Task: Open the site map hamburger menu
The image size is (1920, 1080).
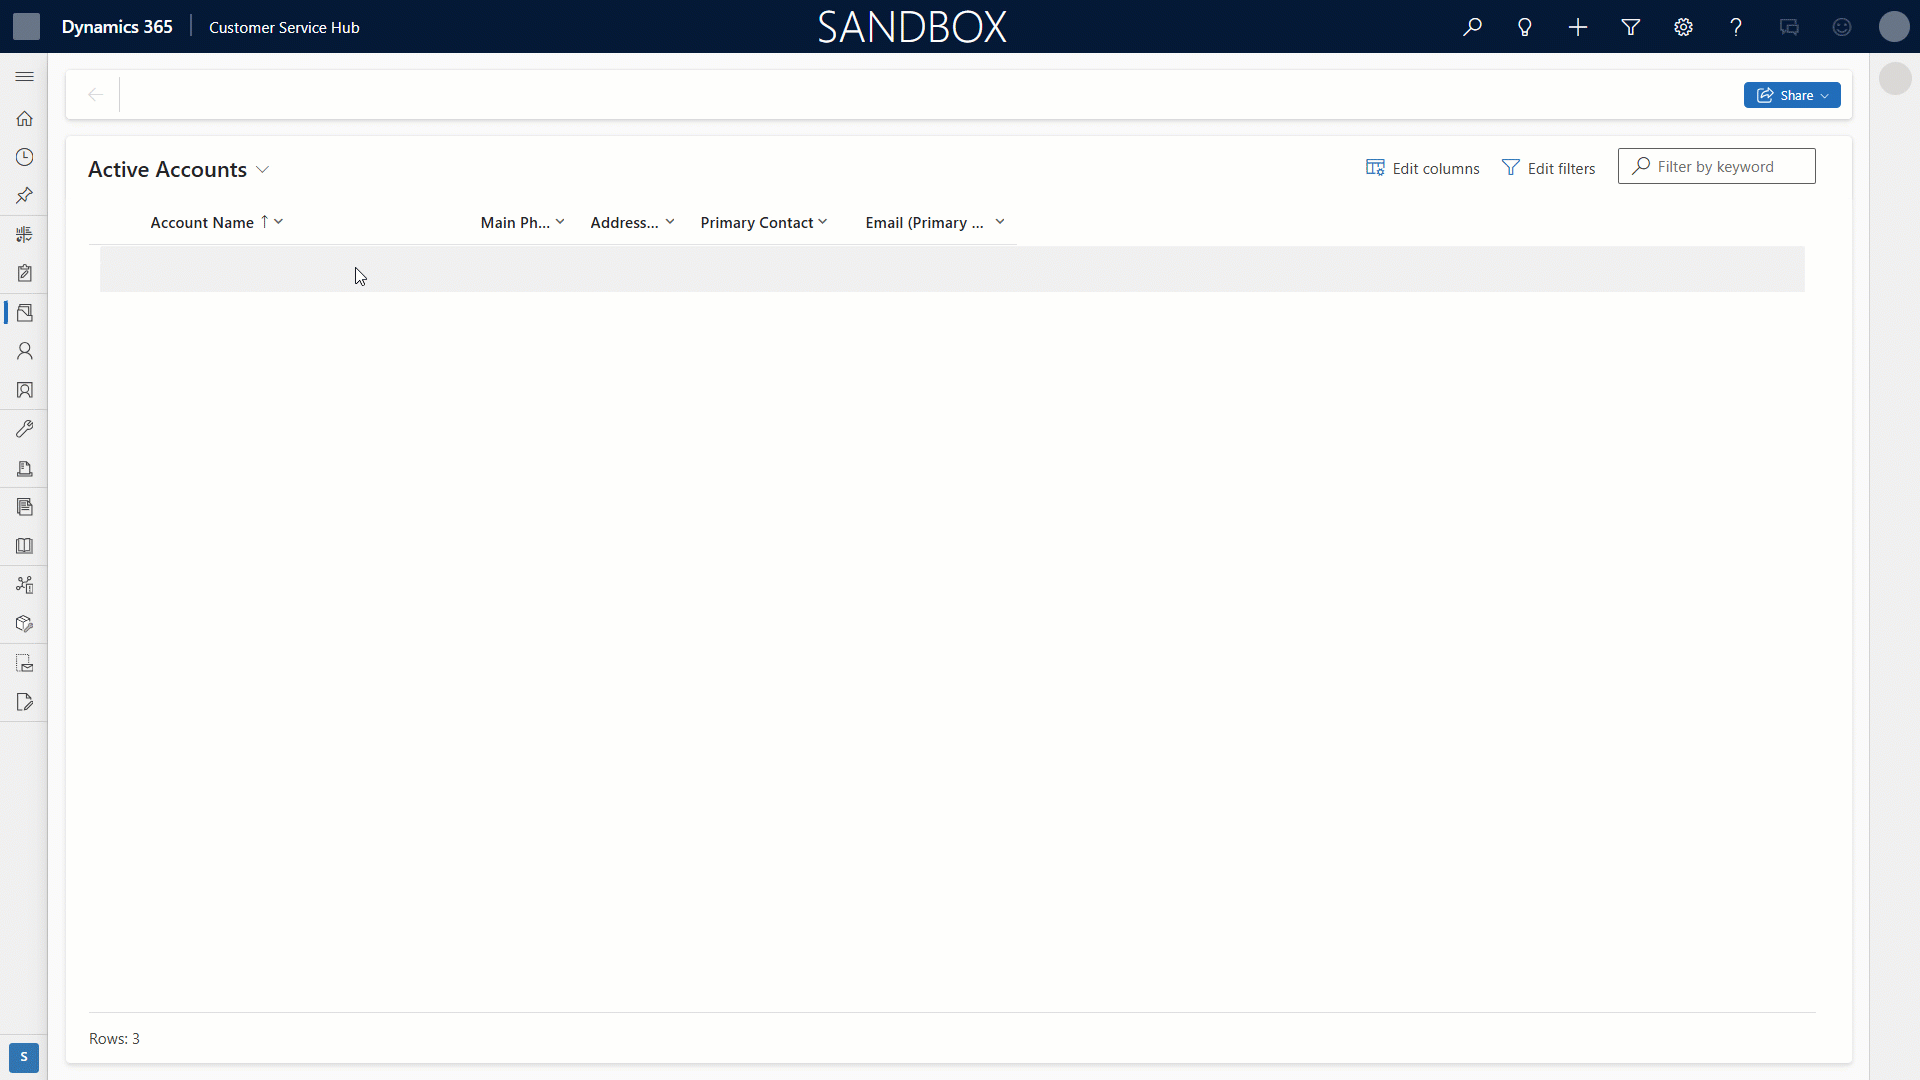Action: pyautogui.click(x=24, y=76)
